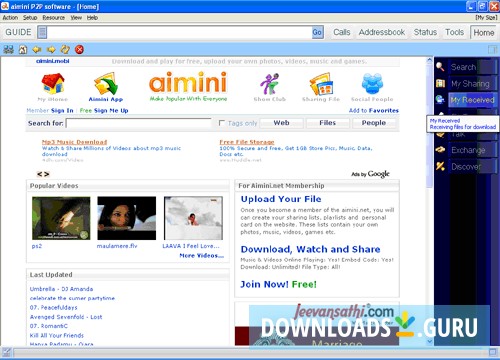Click the Social People icon
Viewport: 500px width, 360px height.
[372, 83]
